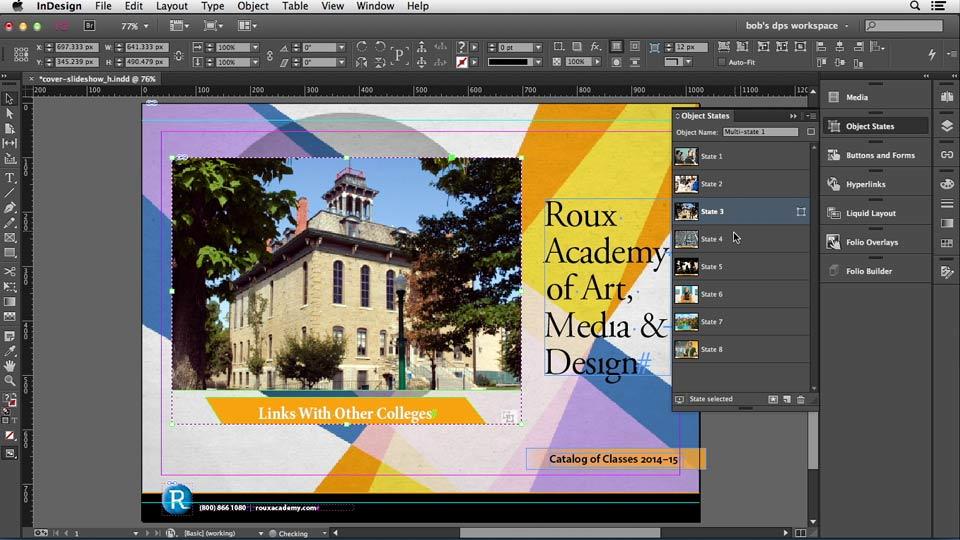The width and height of the screenshot is (960, 540).
Task: Select State 2 in Object States
Action: pyautogui.click(x=741, y=184)
